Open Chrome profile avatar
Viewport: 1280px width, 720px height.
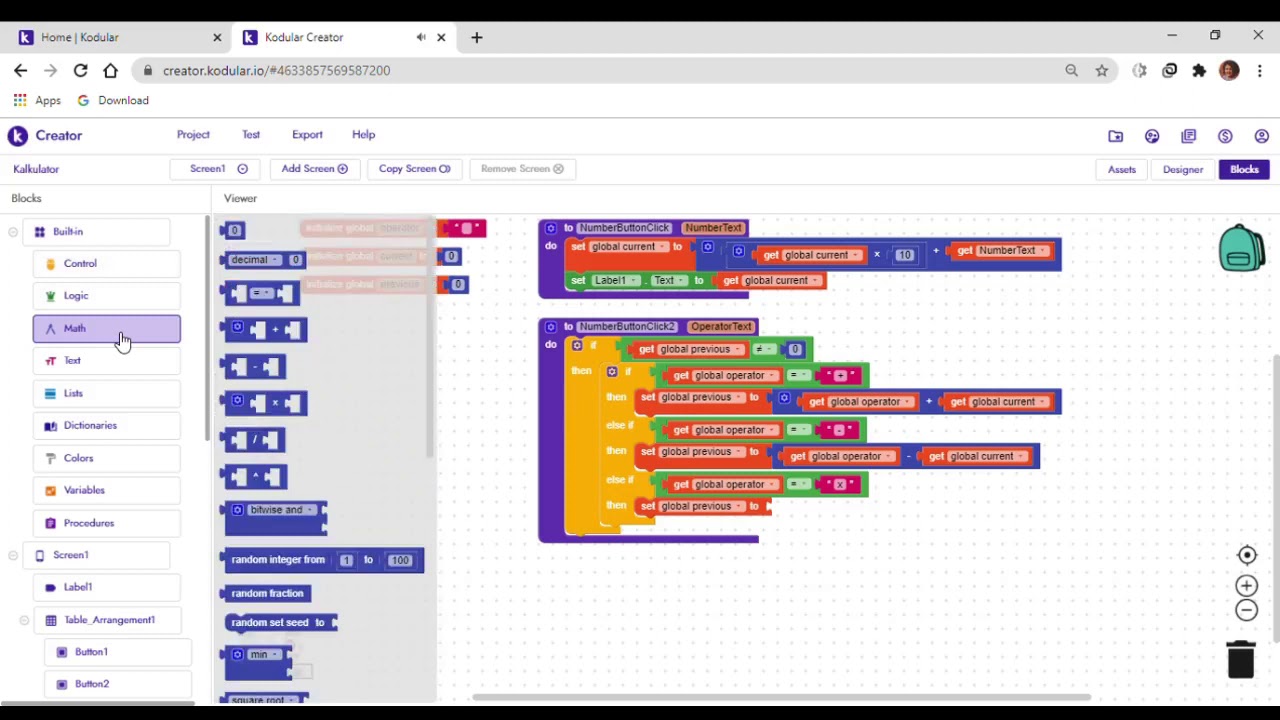coord(1229,70)
